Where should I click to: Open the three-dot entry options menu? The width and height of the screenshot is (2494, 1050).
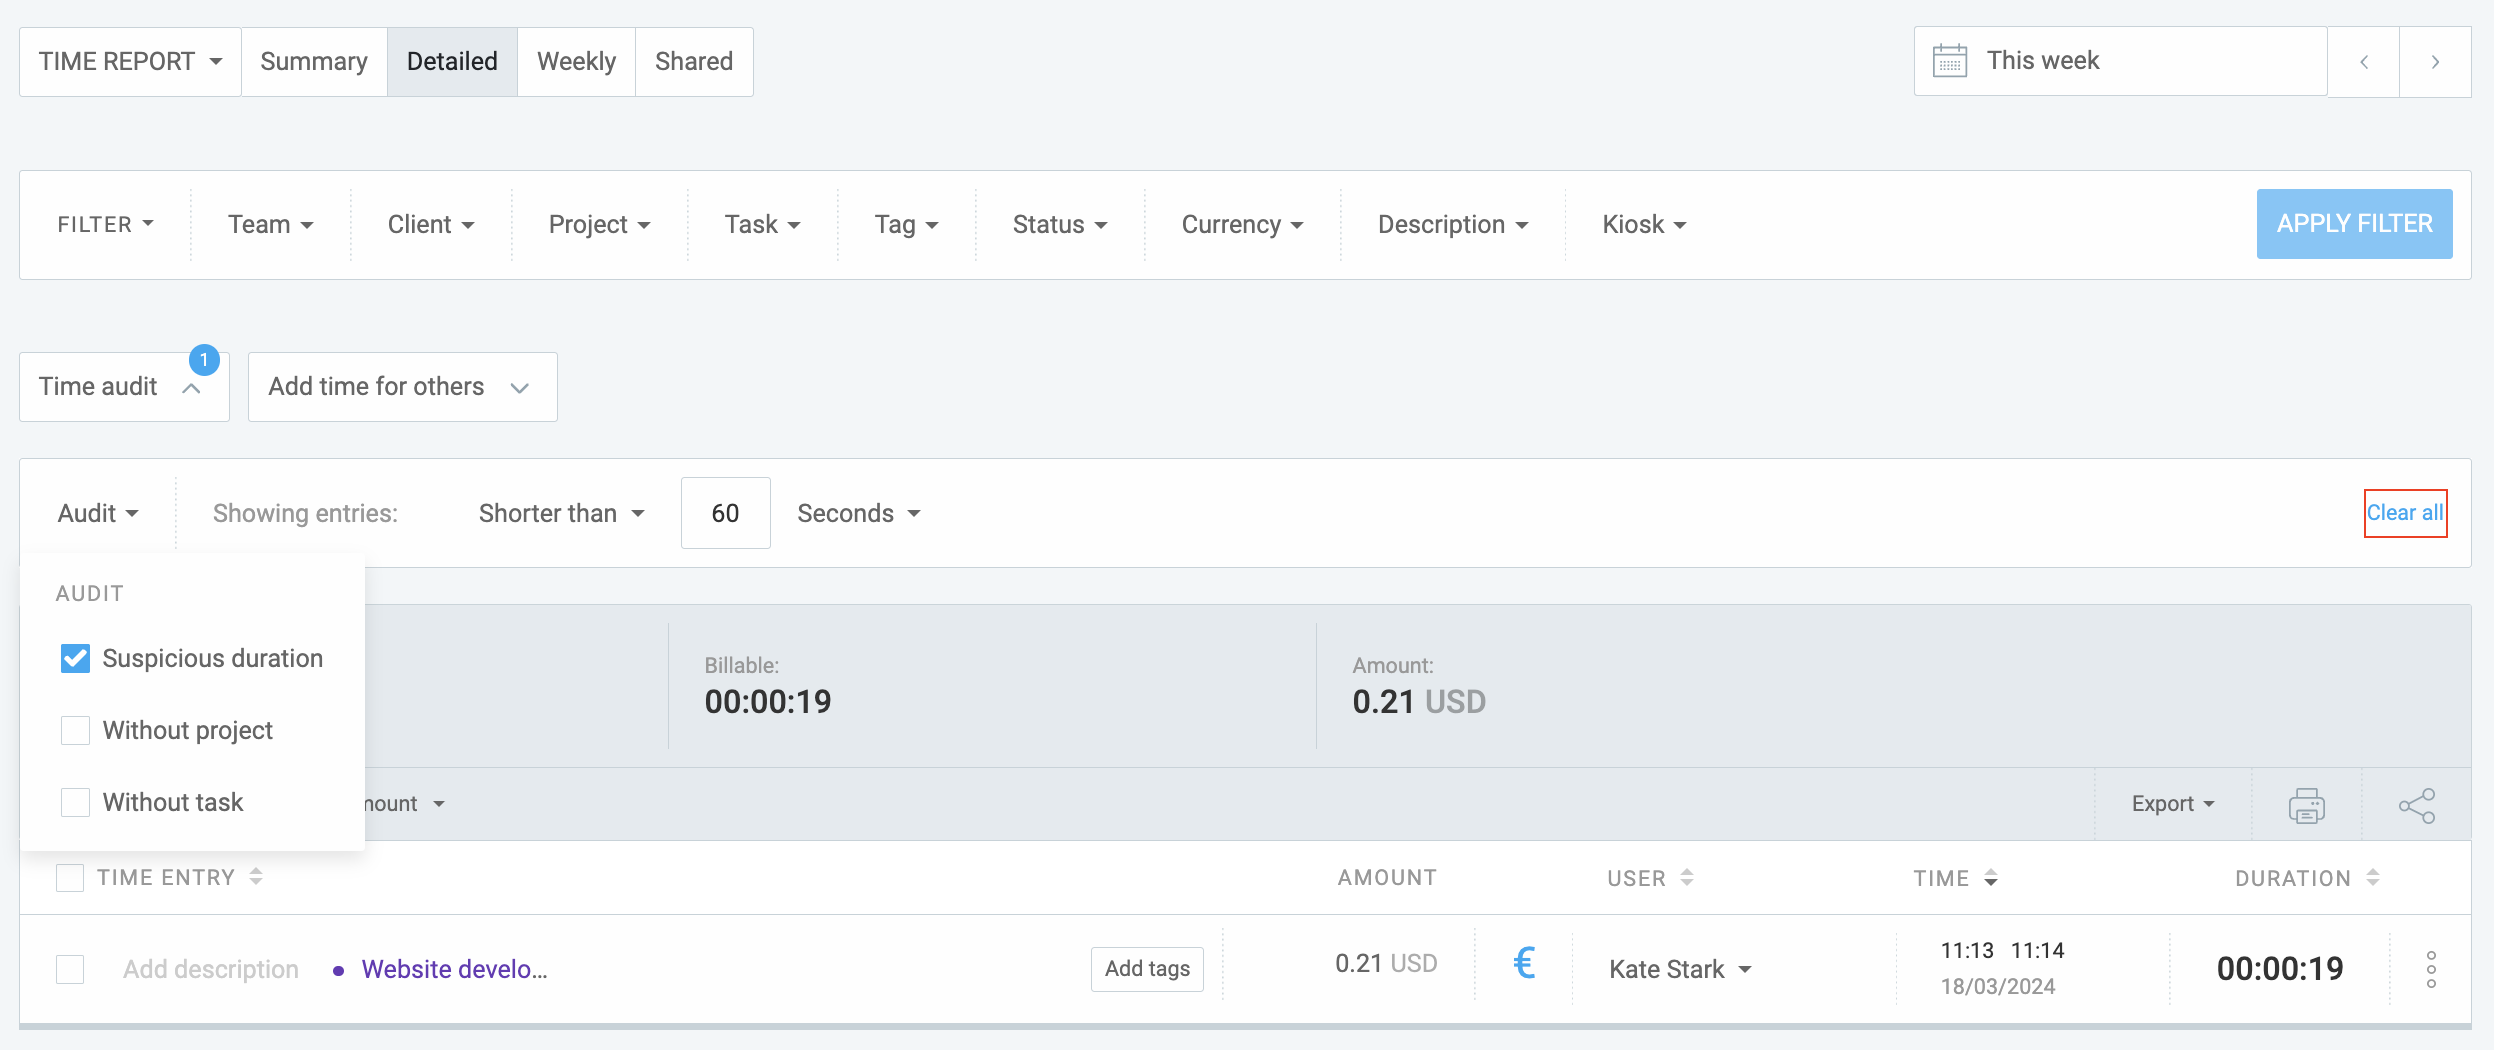tap(2430, 969)
